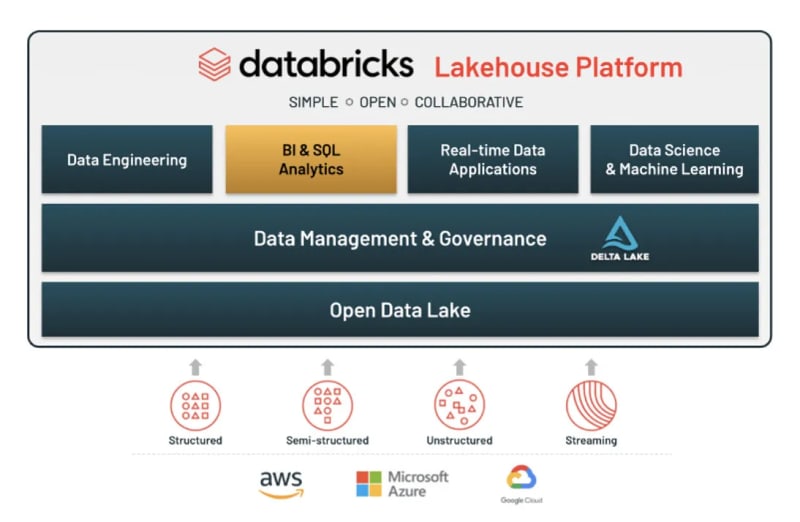This screenshot has height=522, width=800.
Task: Select the Streaming data circle icon
Action: 591,406
